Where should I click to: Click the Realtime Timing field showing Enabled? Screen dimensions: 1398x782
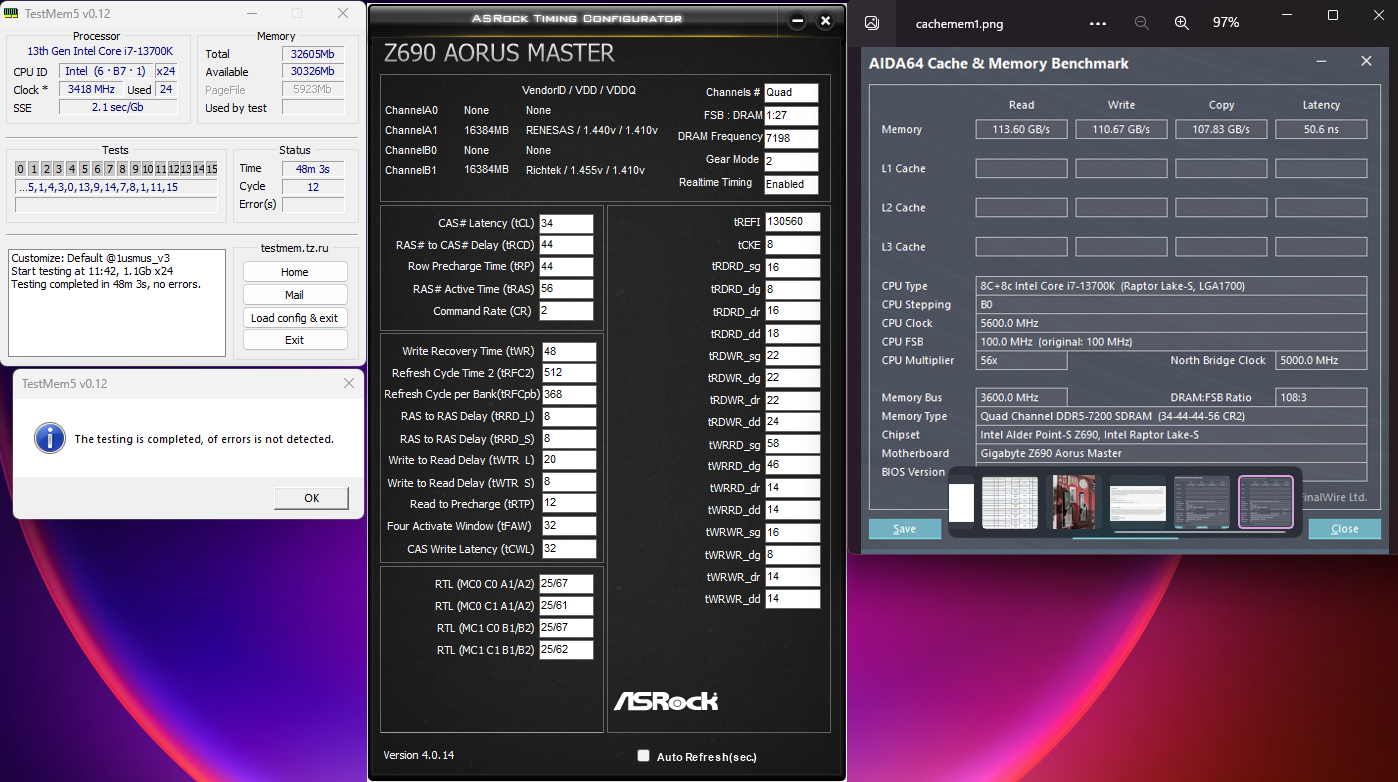[x=791, y=185]
